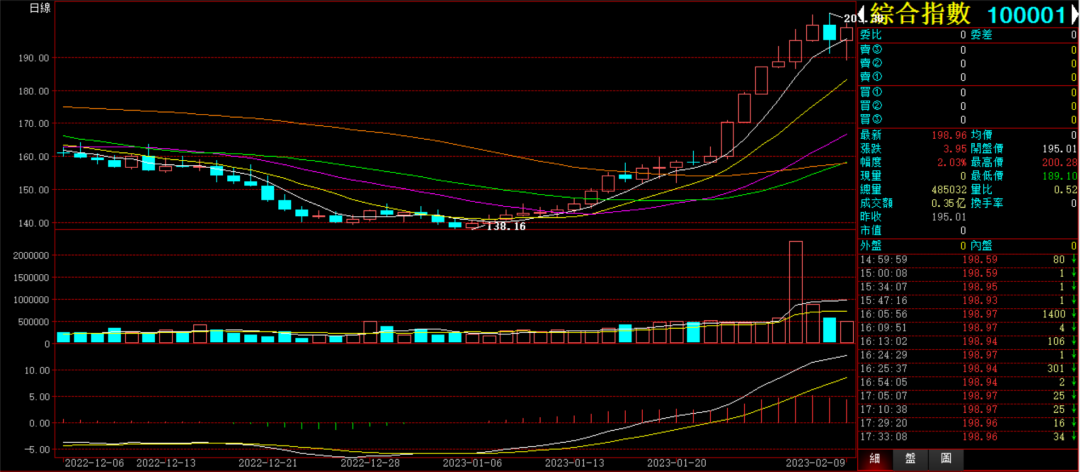Viewport: 1080px width, 472px height.
Task: Click the 日線 period label
Action: 41,8
